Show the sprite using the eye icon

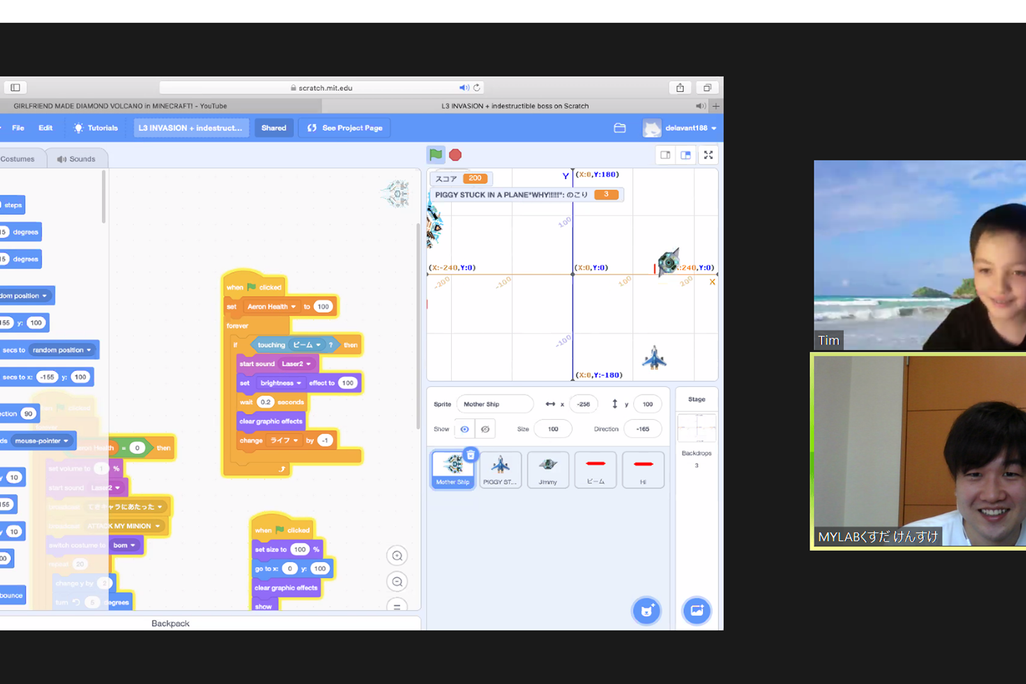tap(465, 429)
